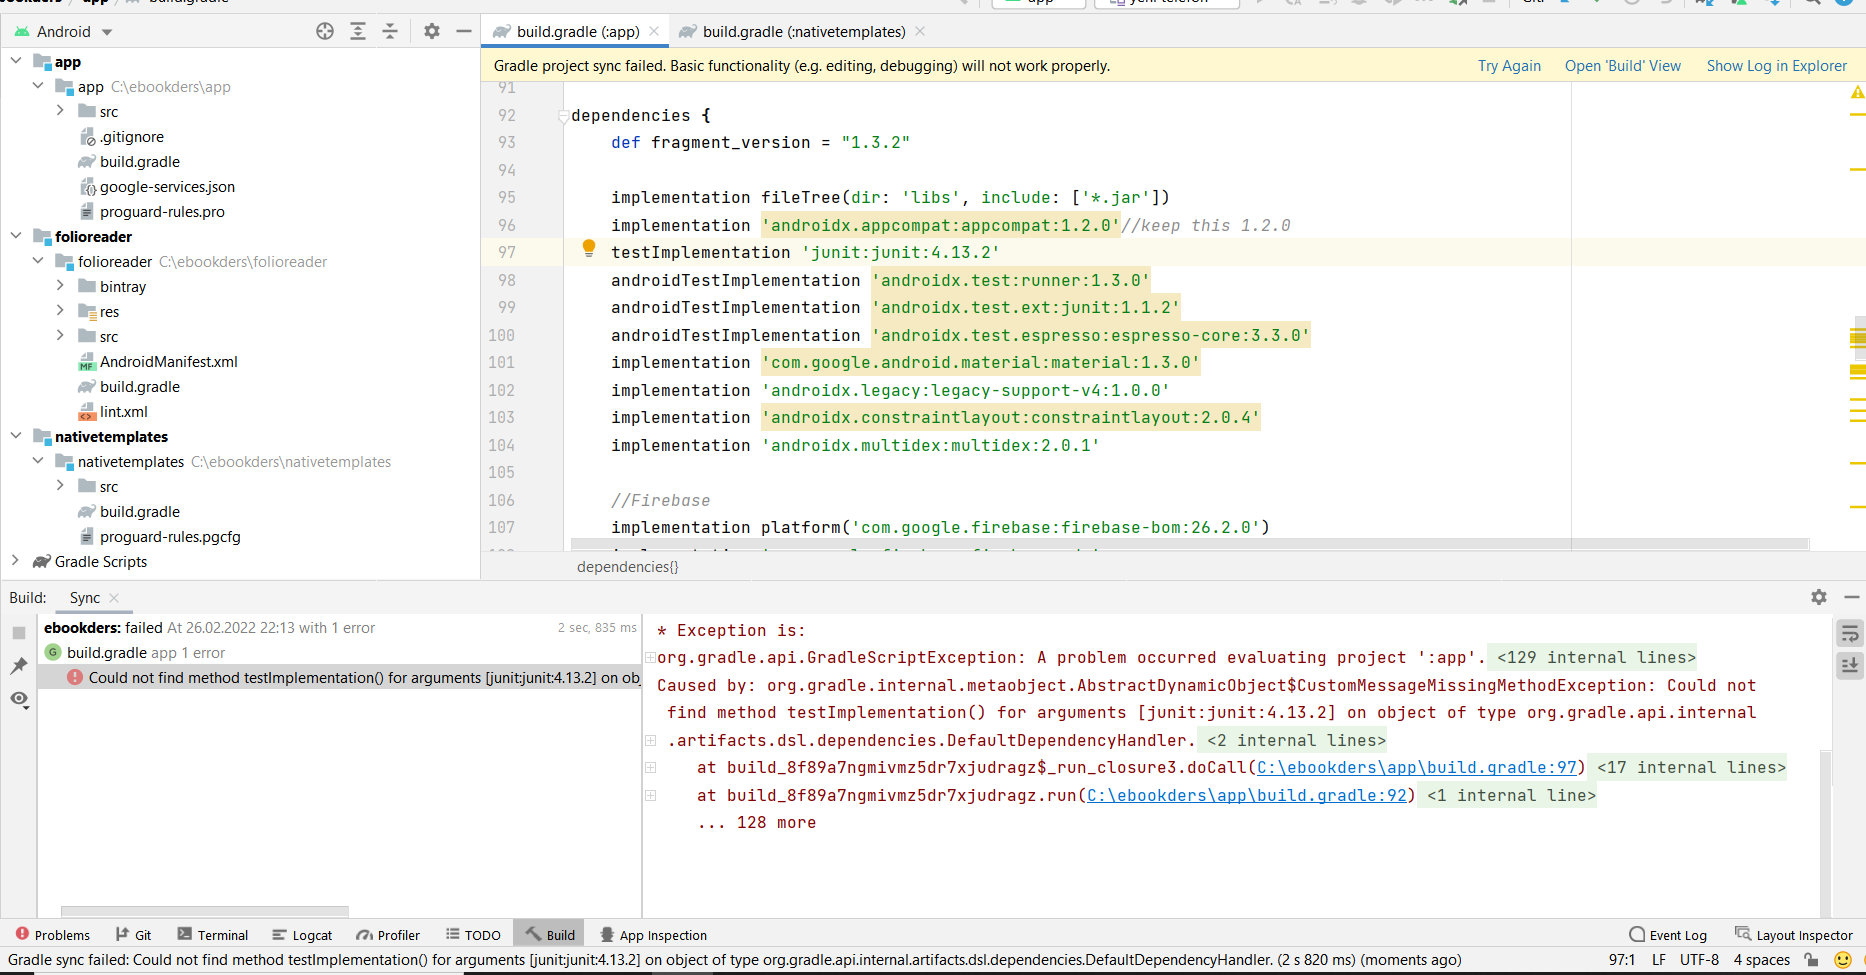Click the red error icon on sync failure row
The width and height of the screenshot is (1866, 975).
(x=75, y=677)
